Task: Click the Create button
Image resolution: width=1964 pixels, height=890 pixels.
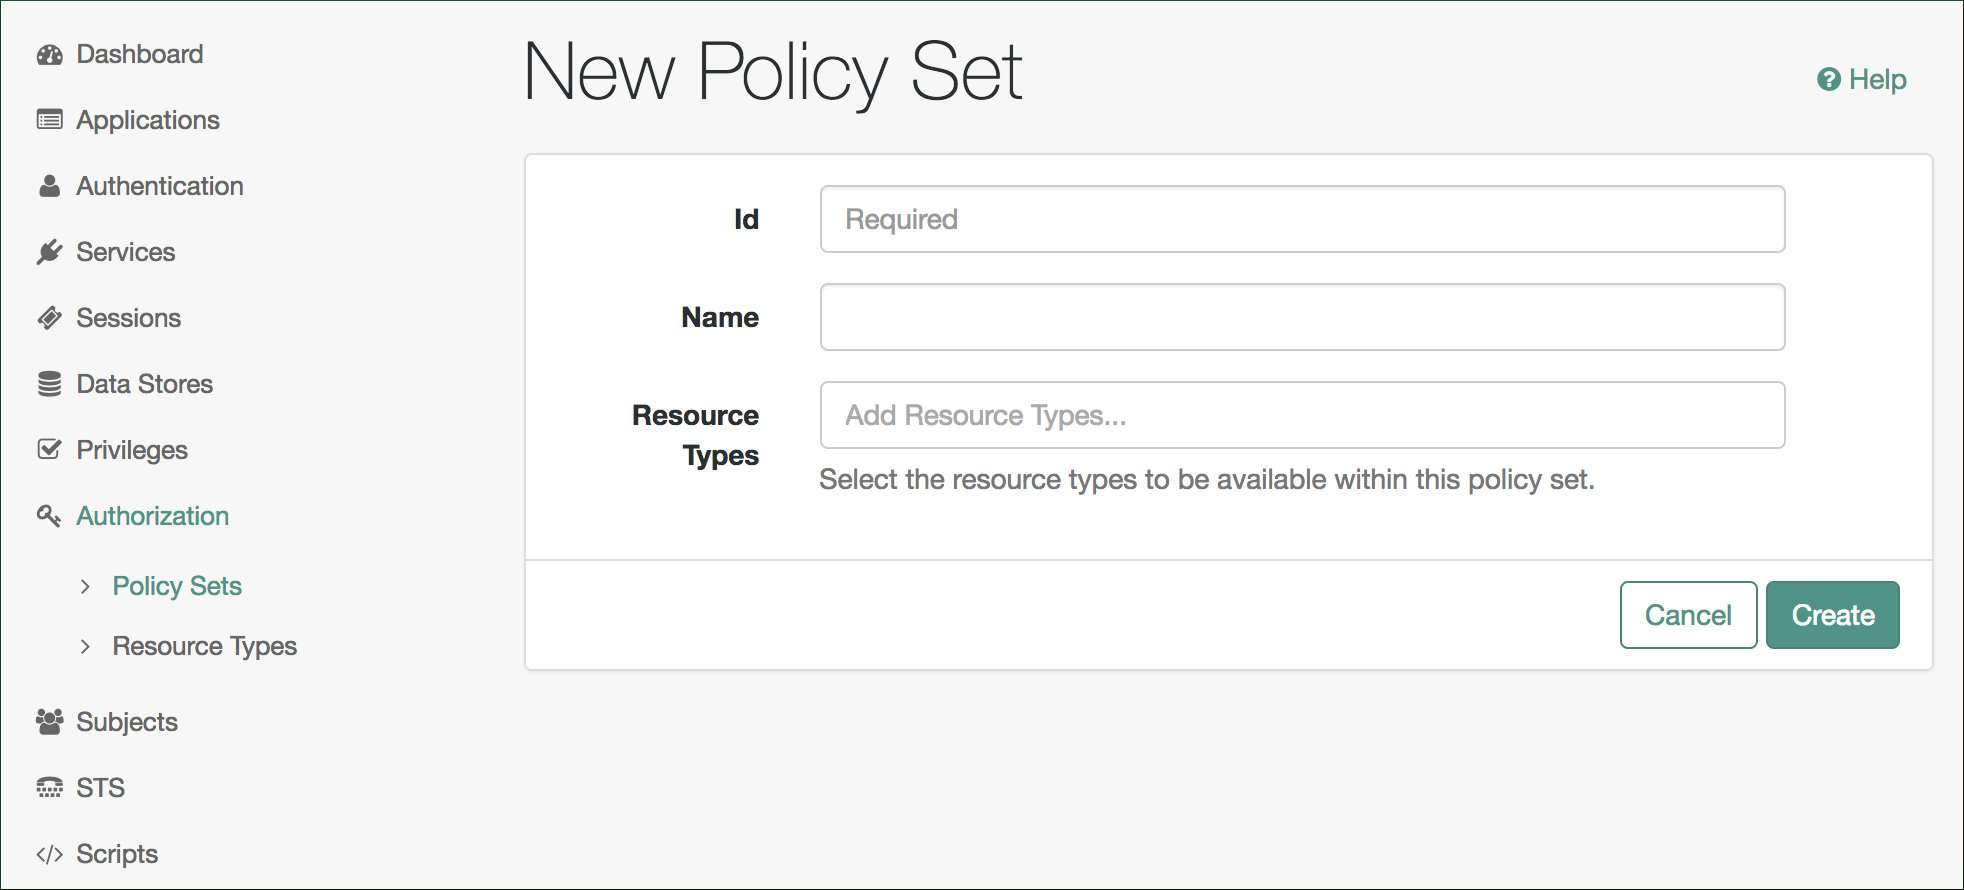Action: [x=1832, y=615]
